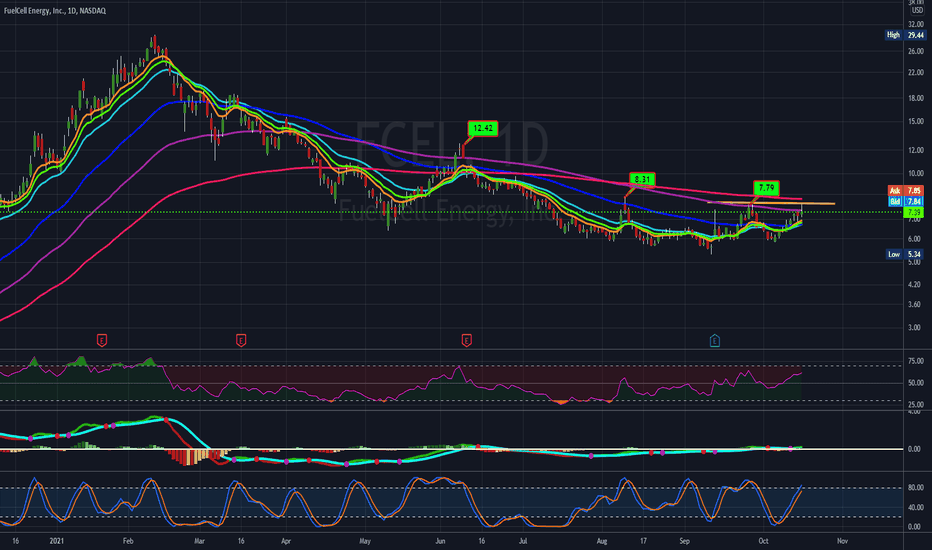Select the green 12.42 price callout
Screen dimensions: 932x550
tap(483, 128)
